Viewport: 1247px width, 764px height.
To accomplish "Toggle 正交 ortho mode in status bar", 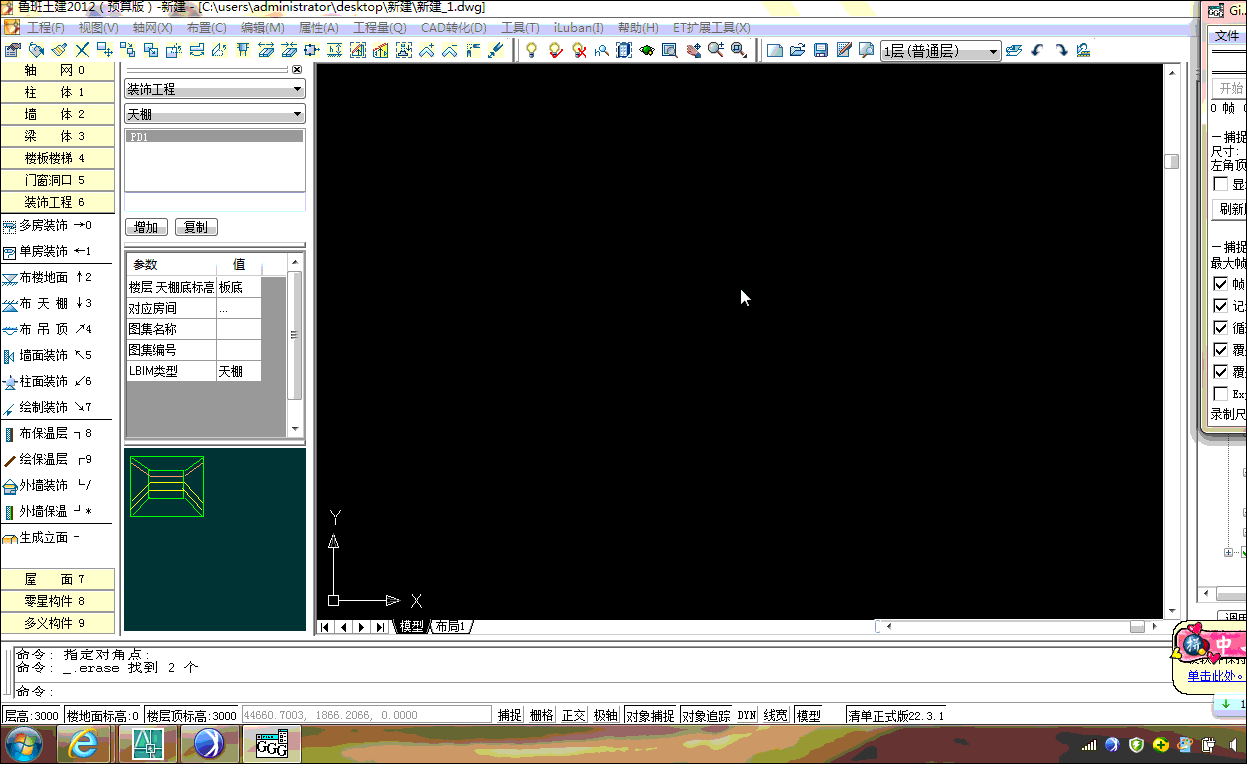I will (x=573, y=715).
